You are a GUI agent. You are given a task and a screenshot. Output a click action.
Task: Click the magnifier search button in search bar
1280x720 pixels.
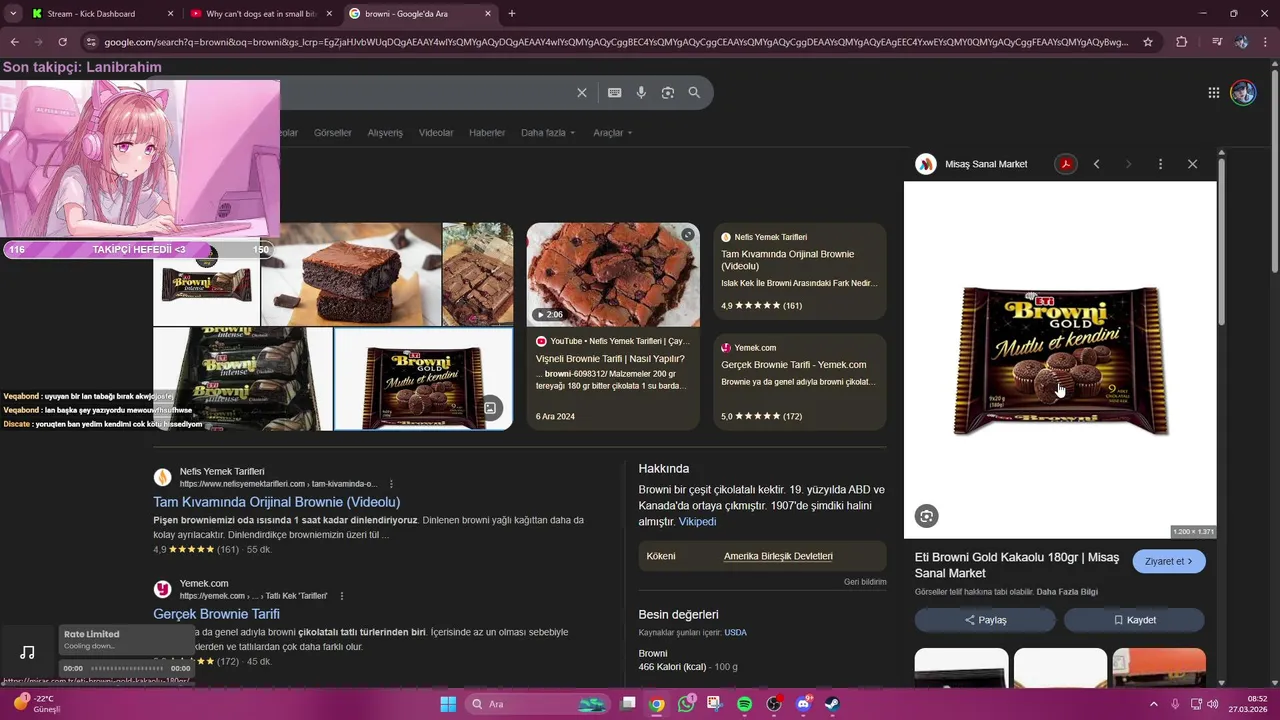tap(694, 93)
